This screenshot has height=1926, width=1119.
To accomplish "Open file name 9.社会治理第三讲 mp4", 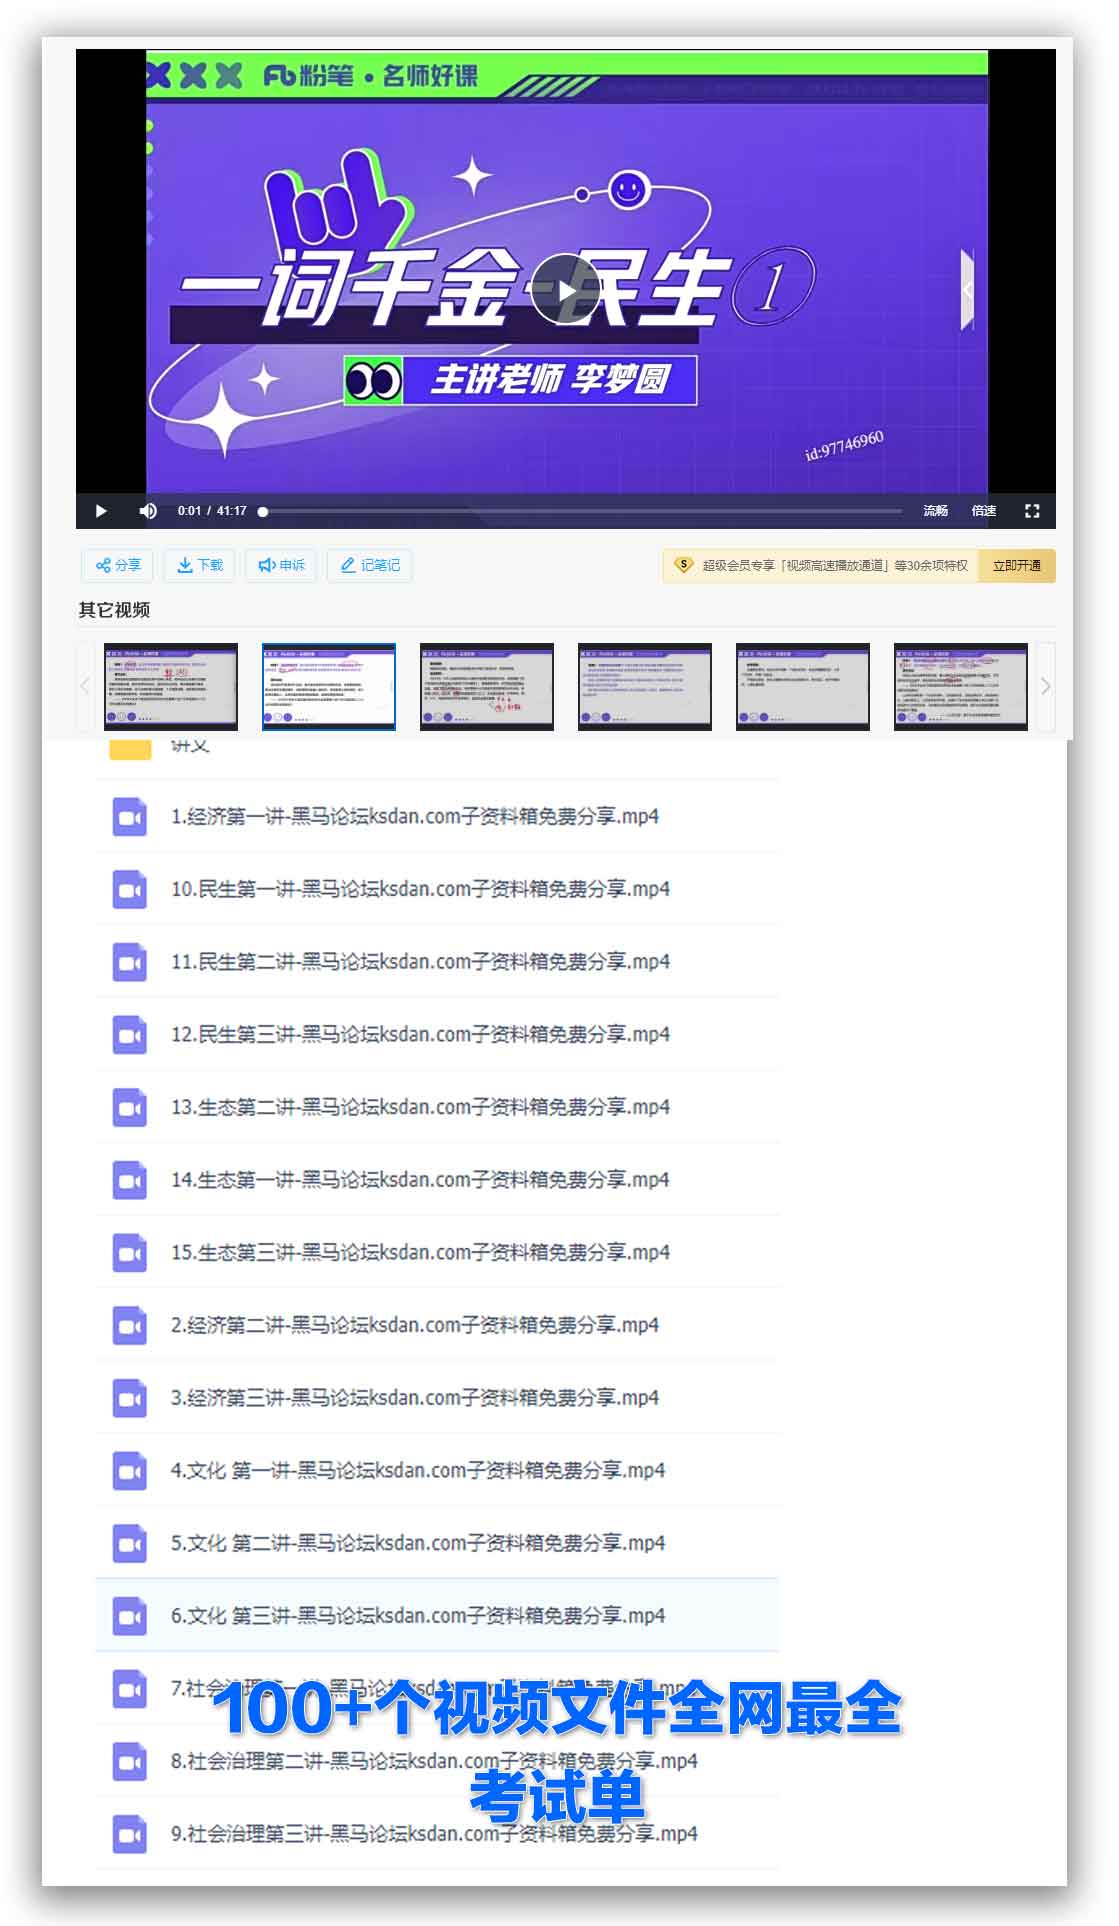I will [434, 1834].
